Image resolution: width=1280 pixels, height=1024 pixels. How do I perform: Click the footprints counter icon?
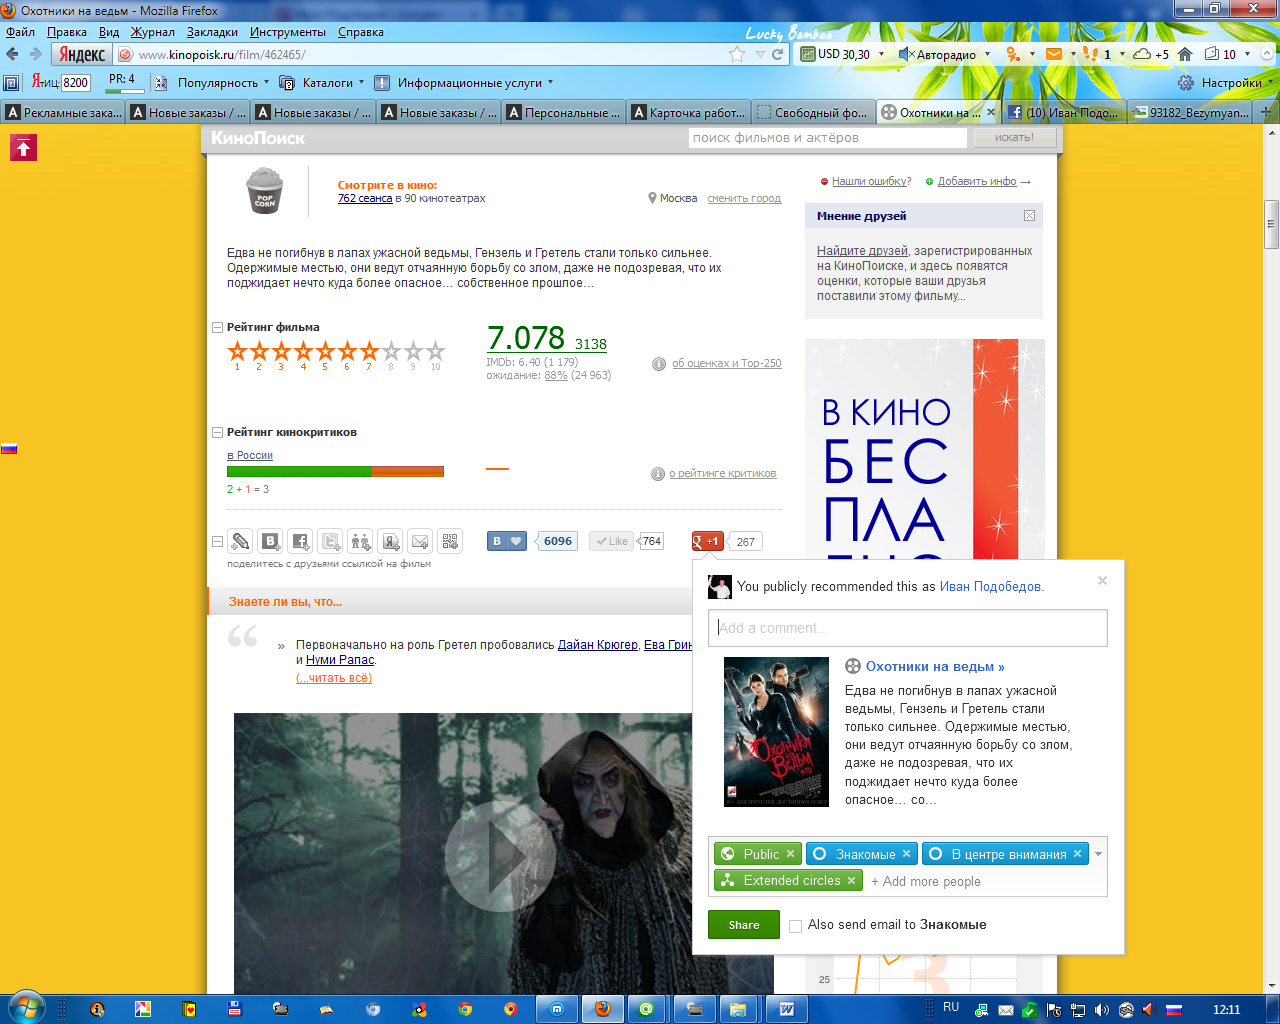coord(1091,54)
